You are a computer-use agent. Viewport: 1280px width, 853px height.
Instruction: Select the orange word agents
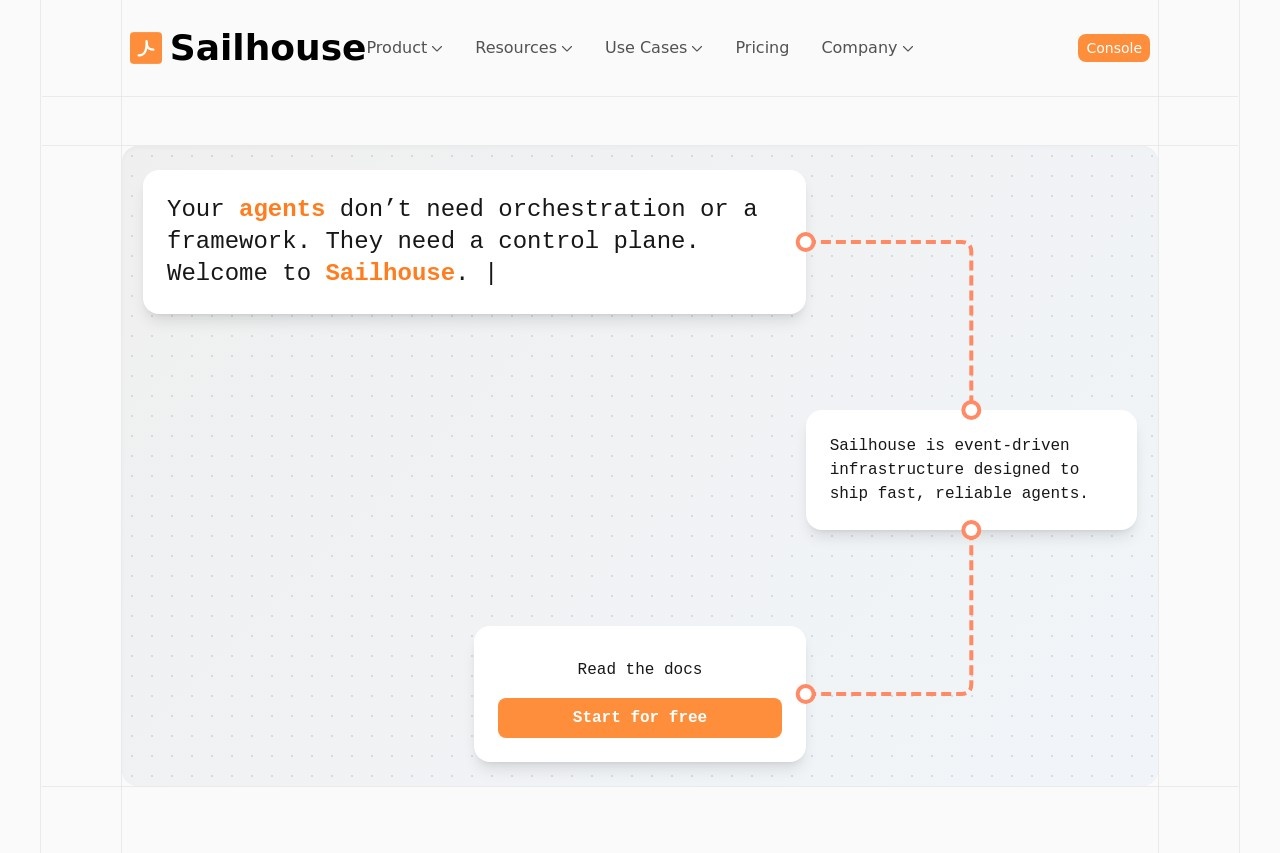(282, 209)
